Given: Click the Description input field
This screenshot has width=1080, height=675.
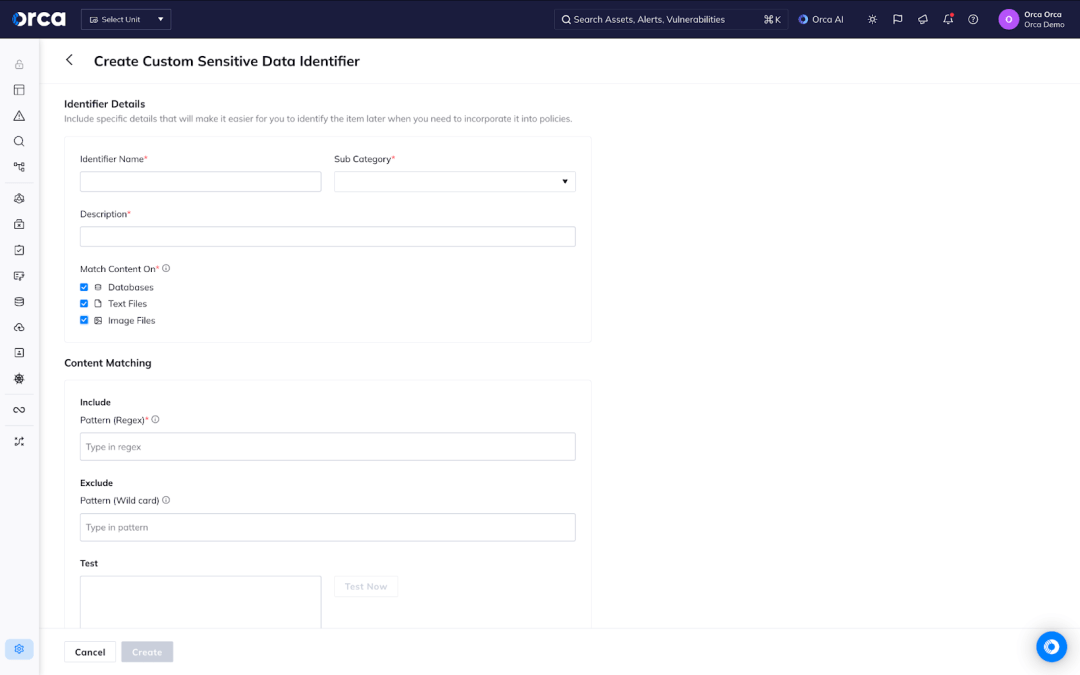Looking at the screenshot, I should [328, 237].
